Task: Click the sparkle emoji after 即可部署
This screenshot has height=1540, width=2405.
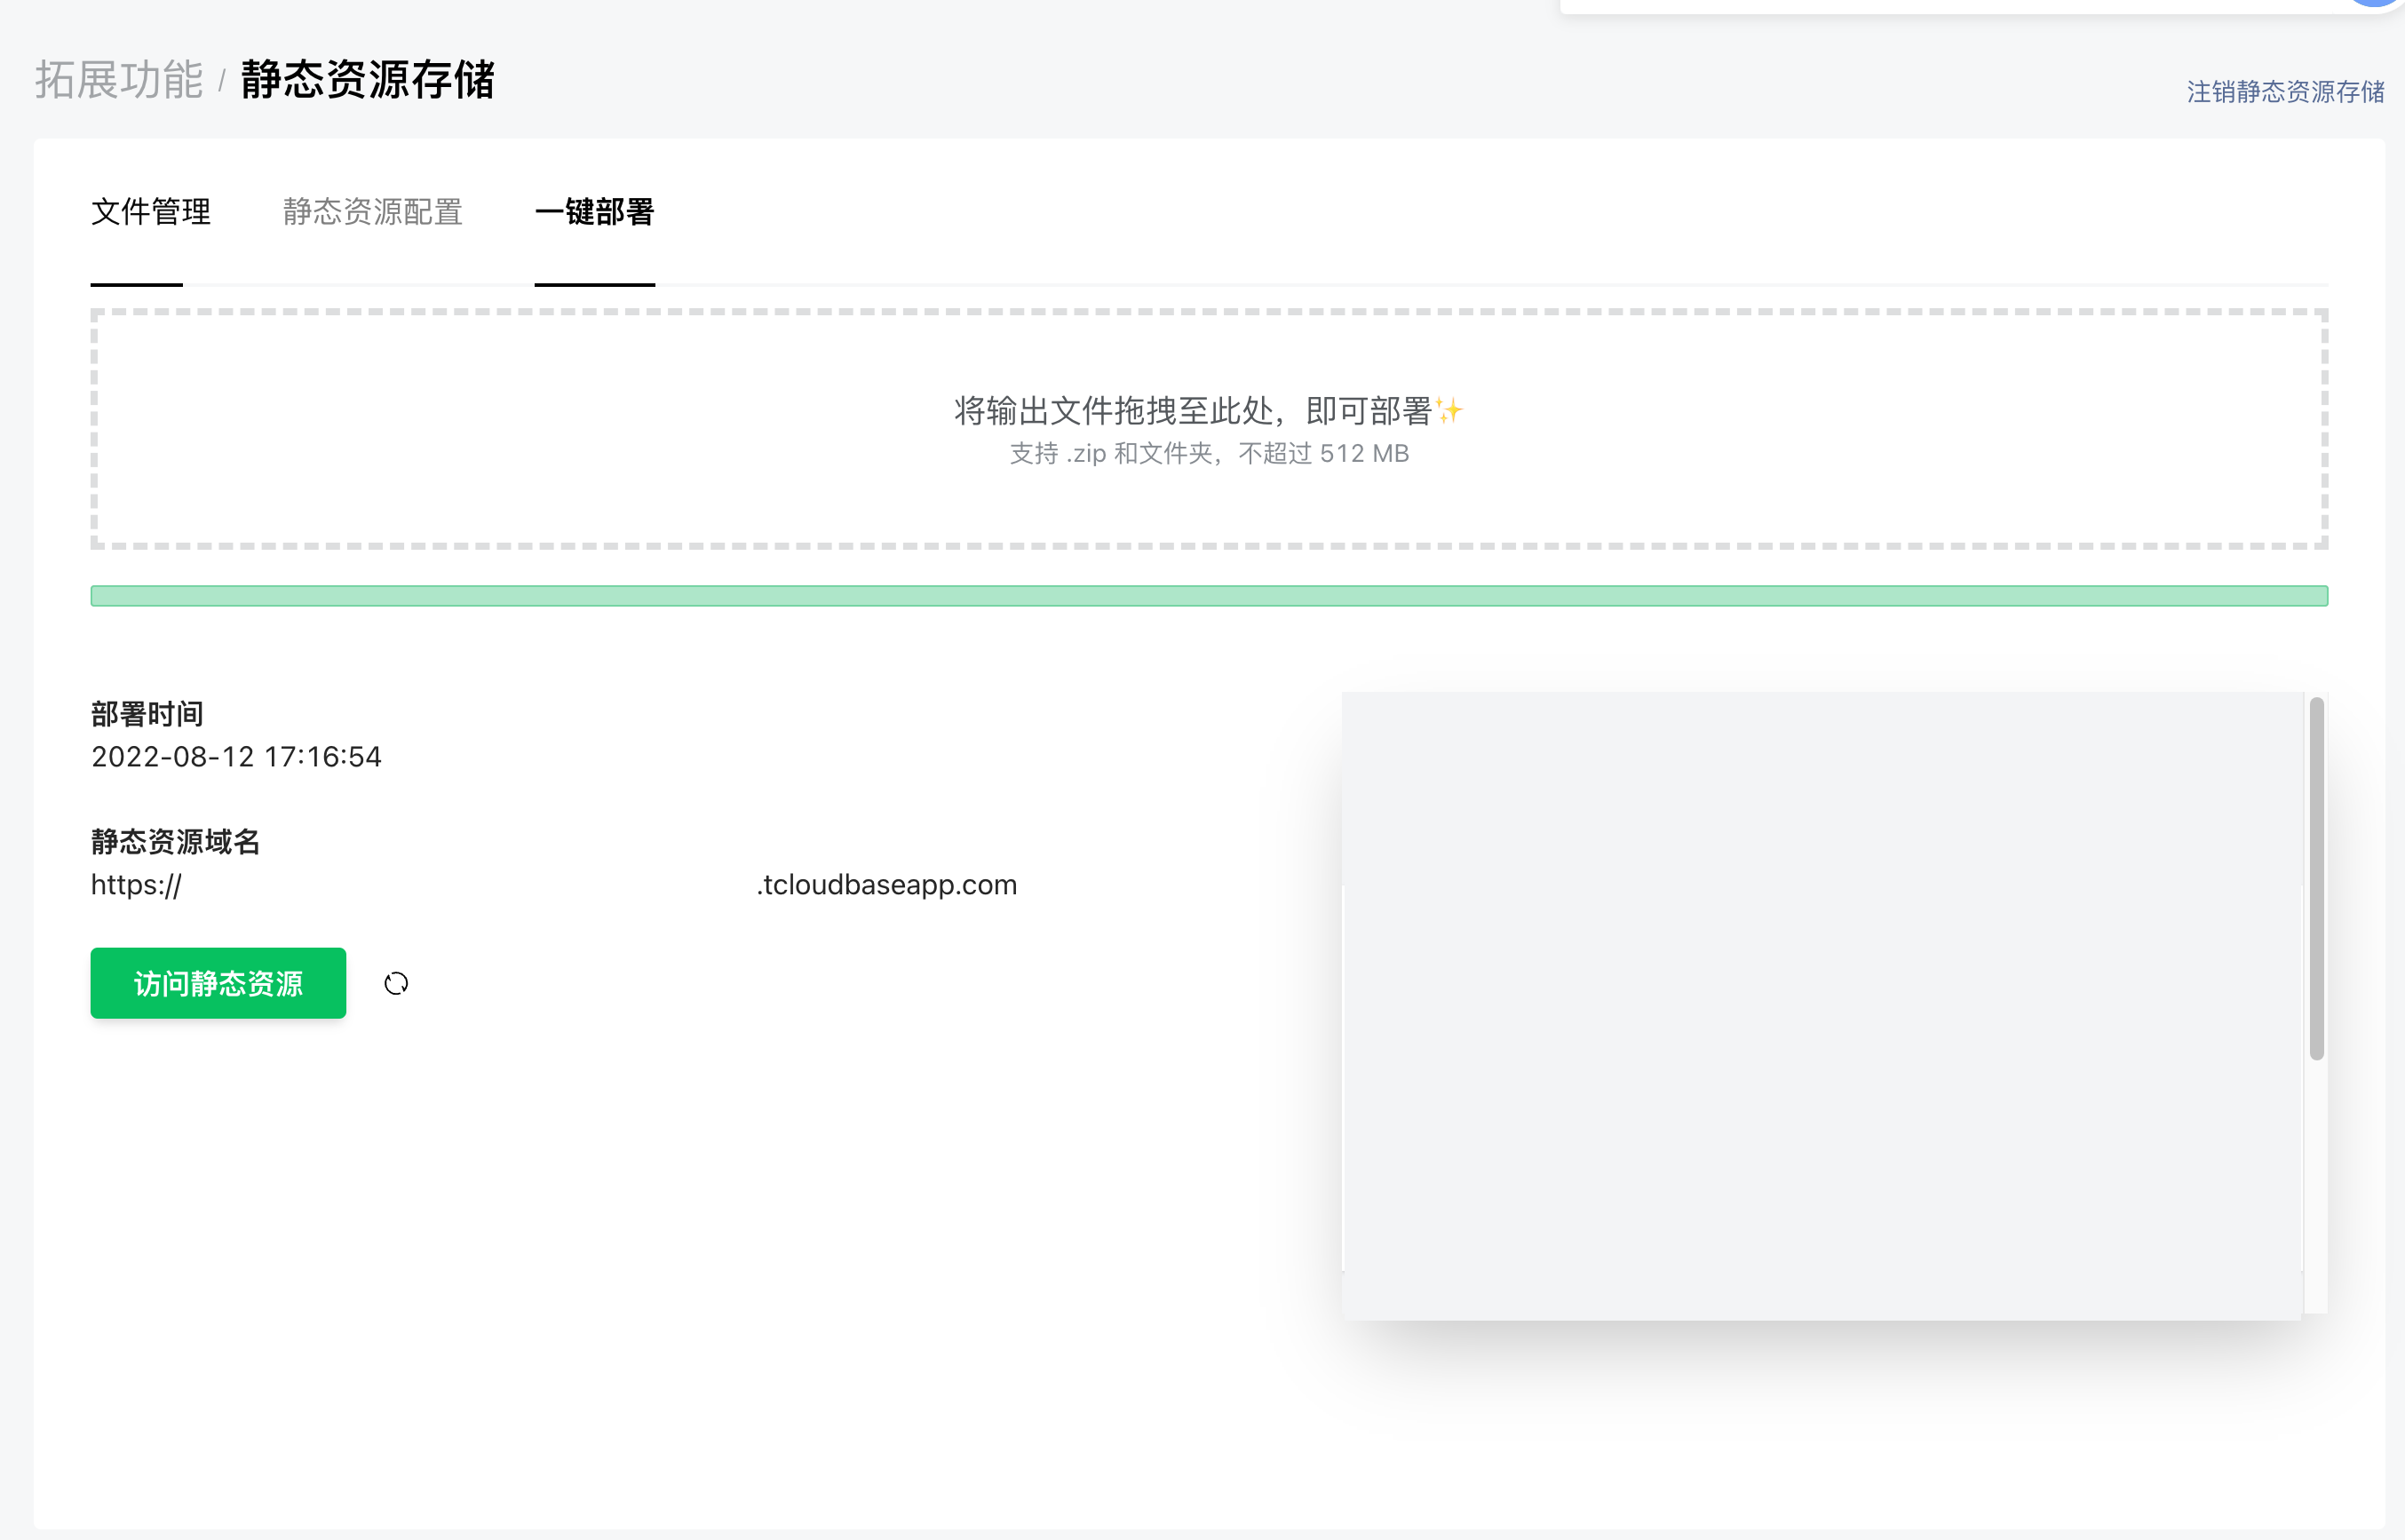Action: click(1450, 410)
